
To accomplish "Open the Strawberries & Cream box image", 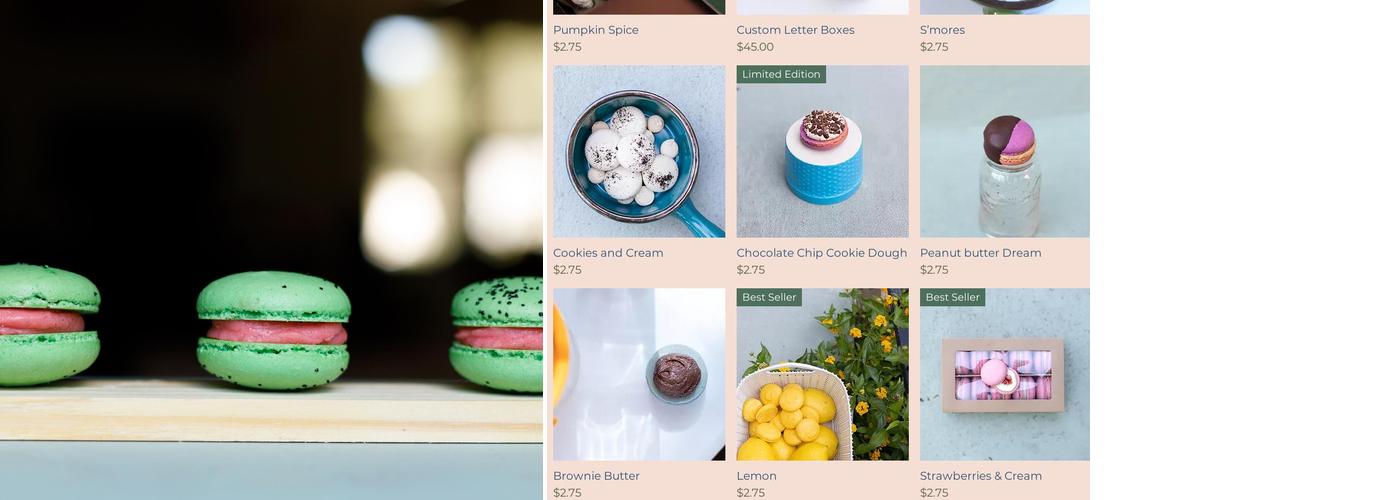I will pyautogui.click(x=1005, y=374).
